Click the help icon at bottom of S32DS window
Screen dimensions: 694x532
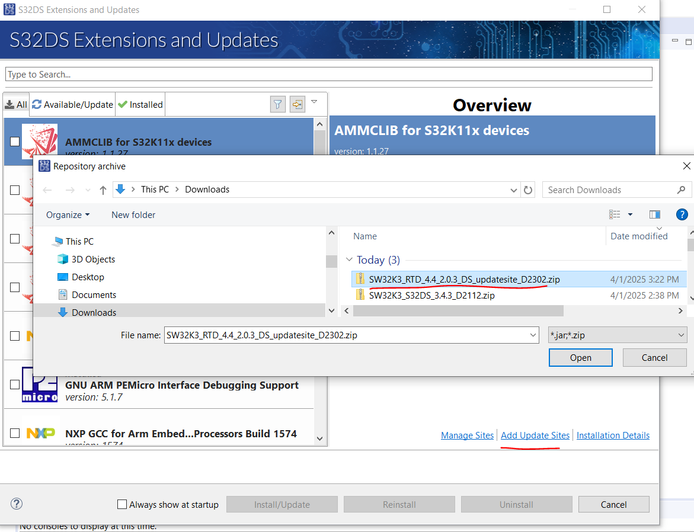coord(16,504)
